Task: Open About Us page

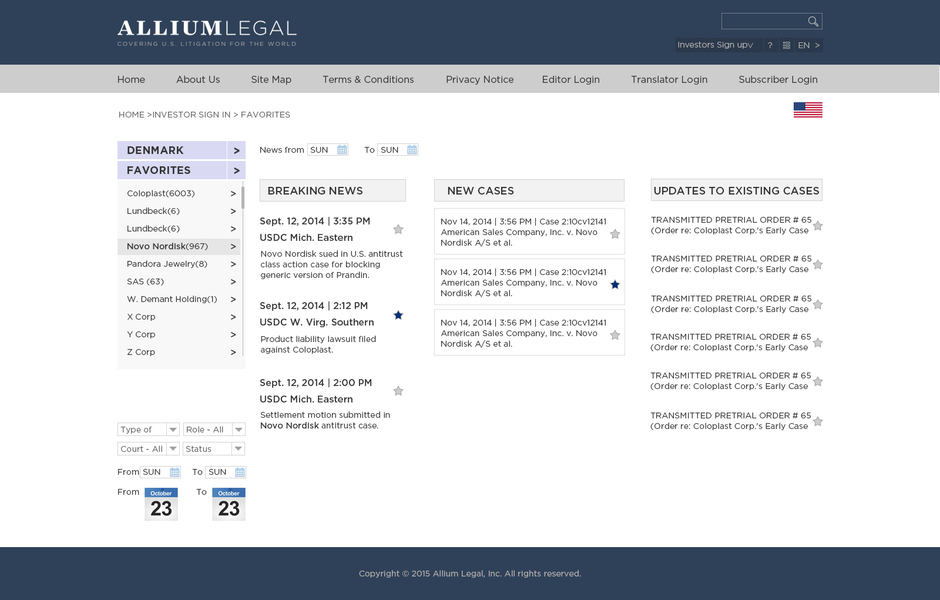Action: pyautogui.click(x=198, y=79)
